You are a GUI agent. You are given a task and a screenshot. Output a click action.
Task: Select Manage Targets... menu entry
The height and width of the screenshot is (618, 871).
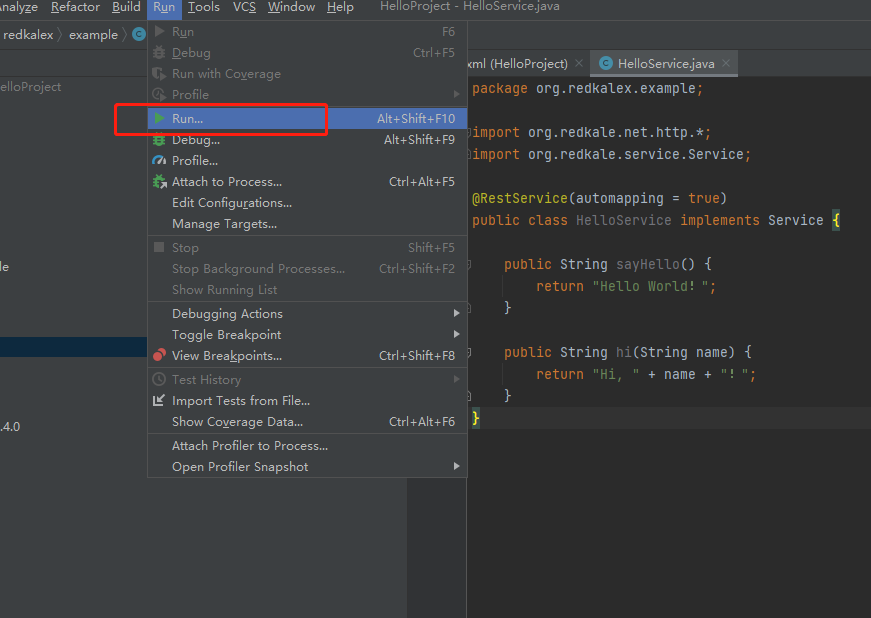(224, 224)
